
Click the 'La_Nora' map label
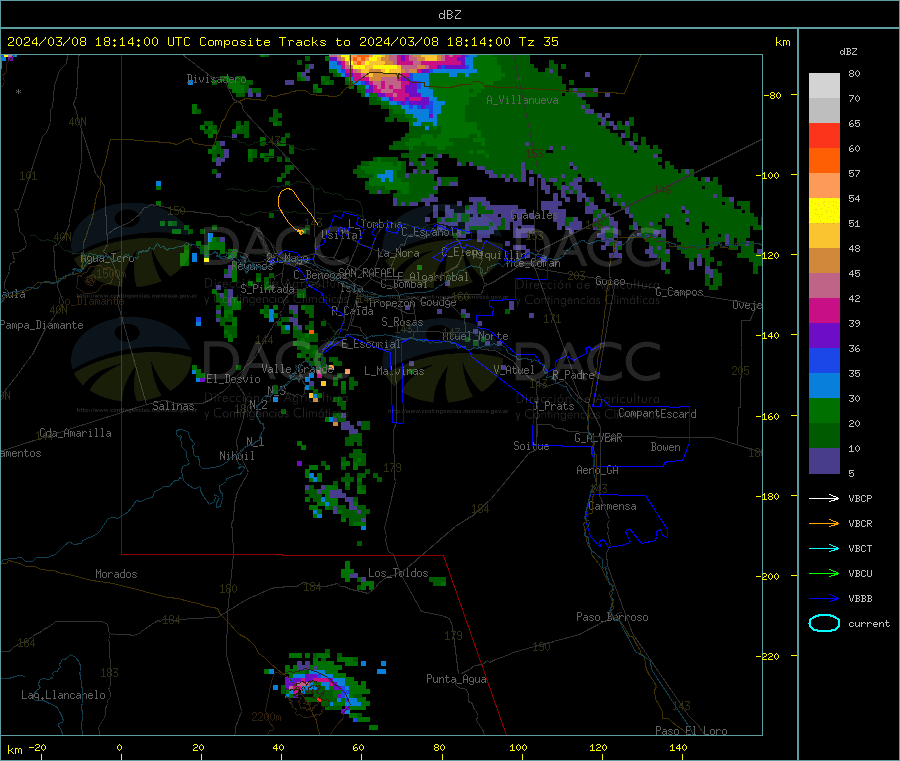point(398,253)
